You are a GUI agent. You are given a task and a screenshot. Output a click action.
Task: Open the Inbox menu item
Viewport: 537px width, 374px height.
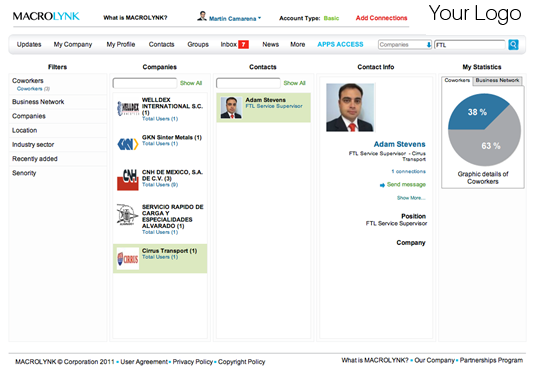tap(228, 45)
